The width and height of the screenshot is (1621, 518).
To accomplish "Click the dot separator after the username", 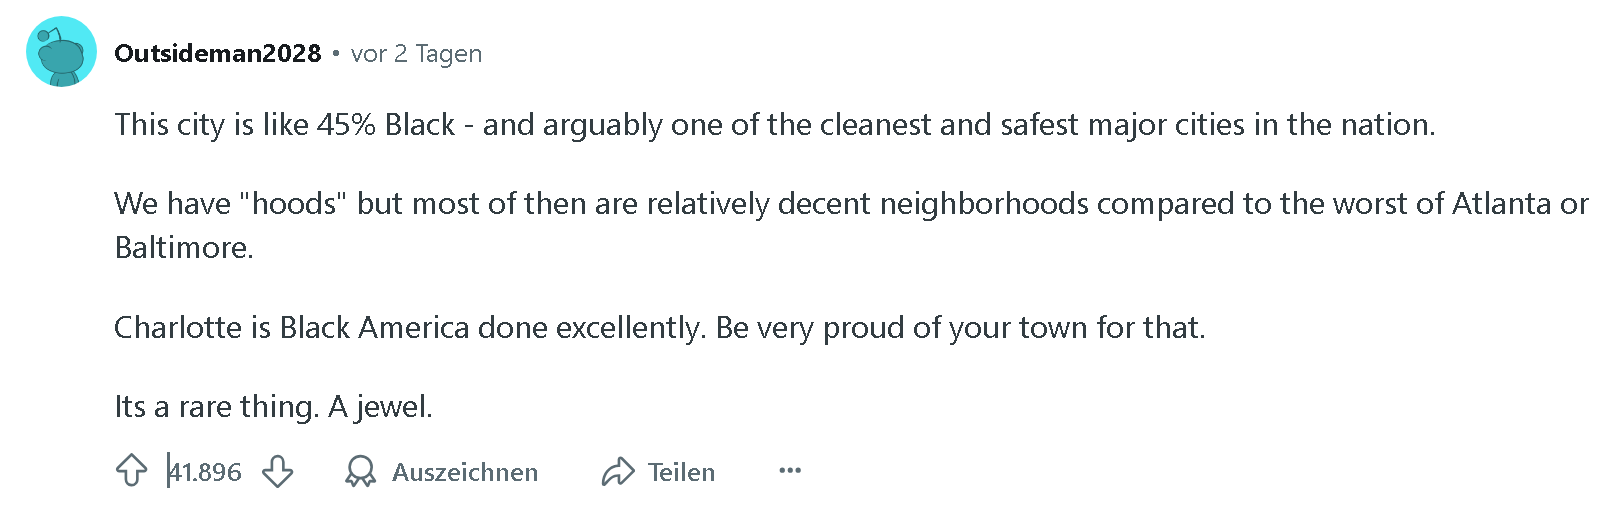I will point(336,53).
